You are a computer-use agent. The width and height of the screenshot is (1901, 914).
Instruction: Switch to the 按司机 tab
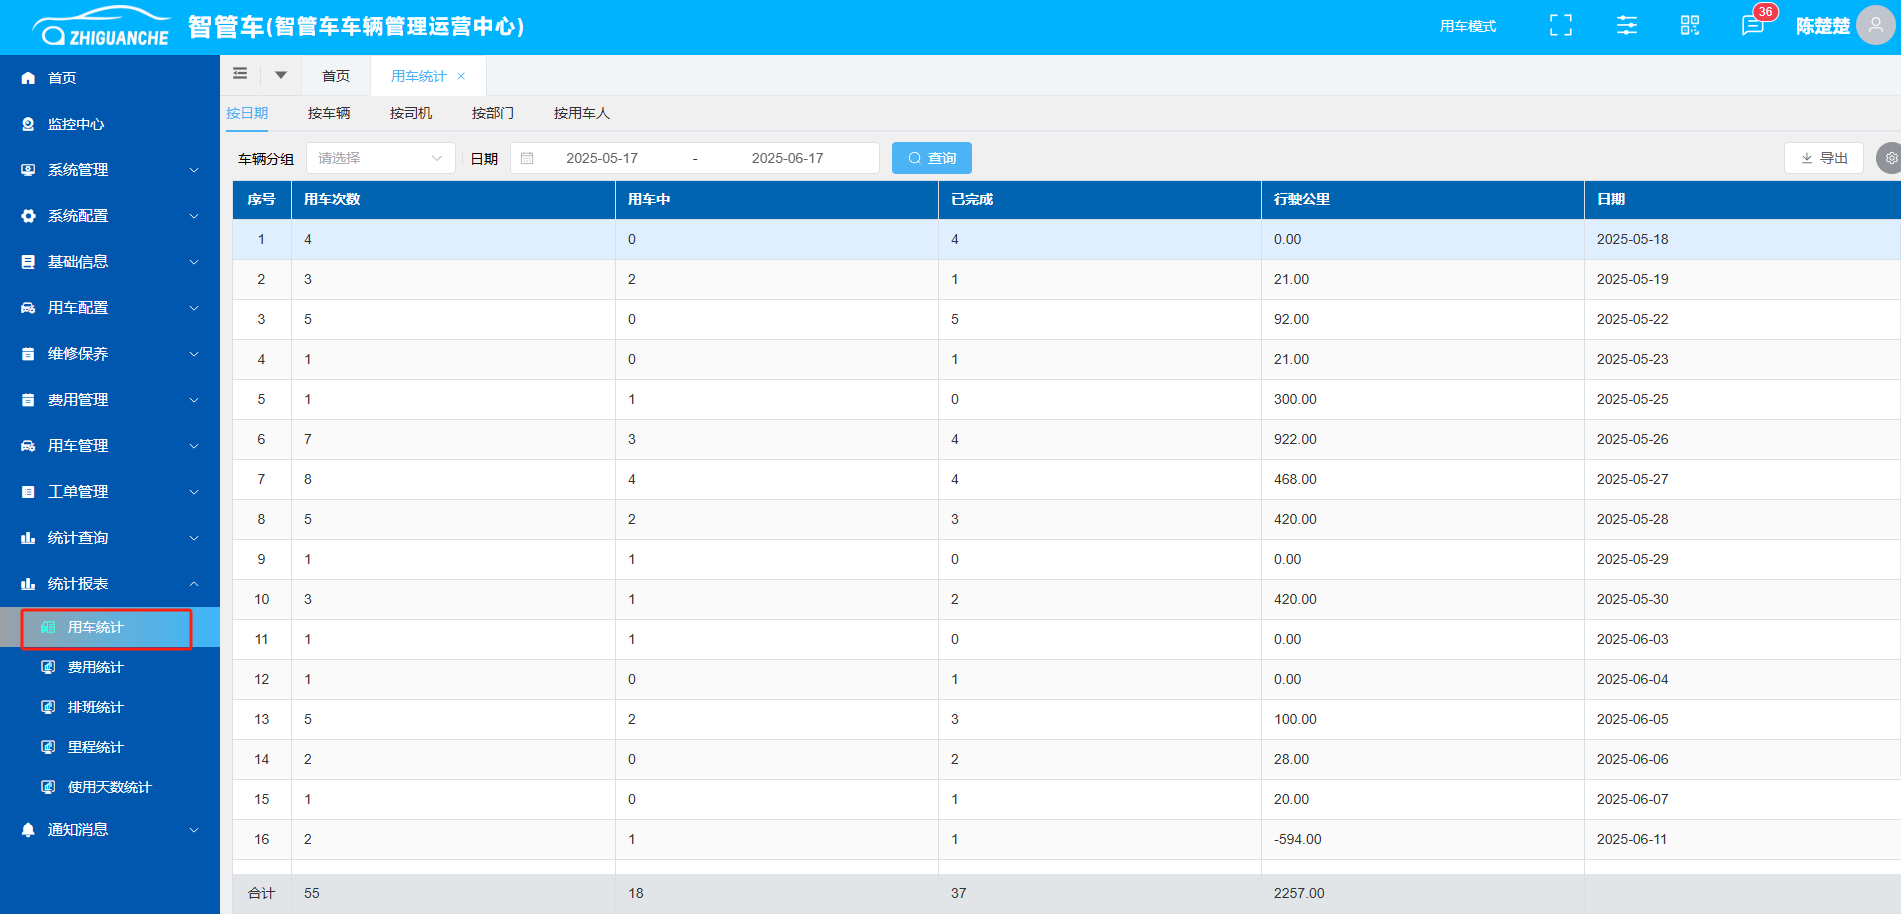411,113
